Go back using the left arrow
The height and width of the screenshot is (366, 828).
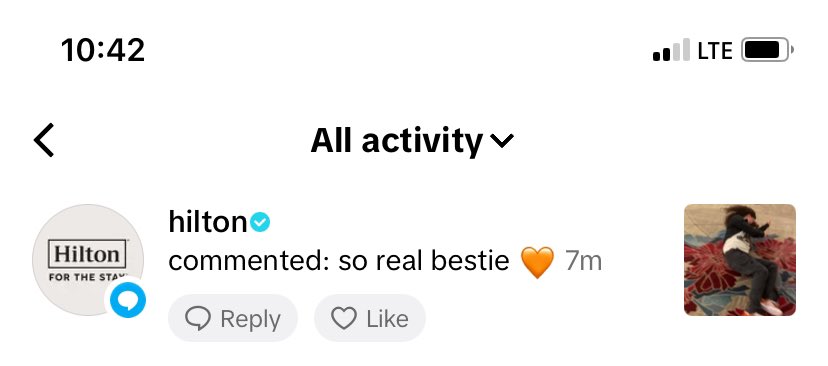(x=44, y=140)
